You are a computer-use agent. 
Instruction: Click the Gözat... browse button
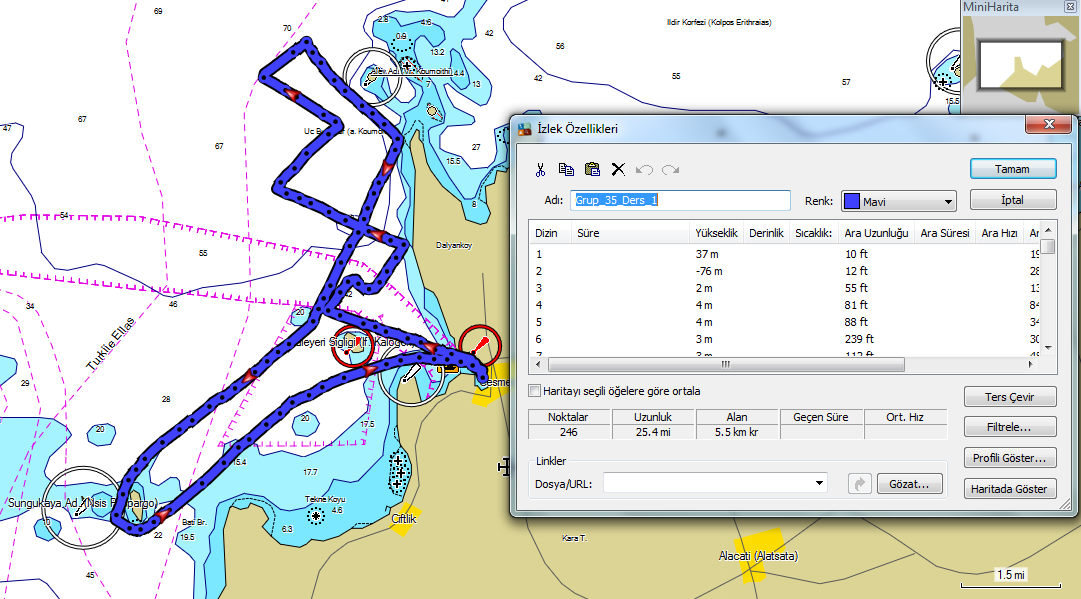(x=910, y=484)
